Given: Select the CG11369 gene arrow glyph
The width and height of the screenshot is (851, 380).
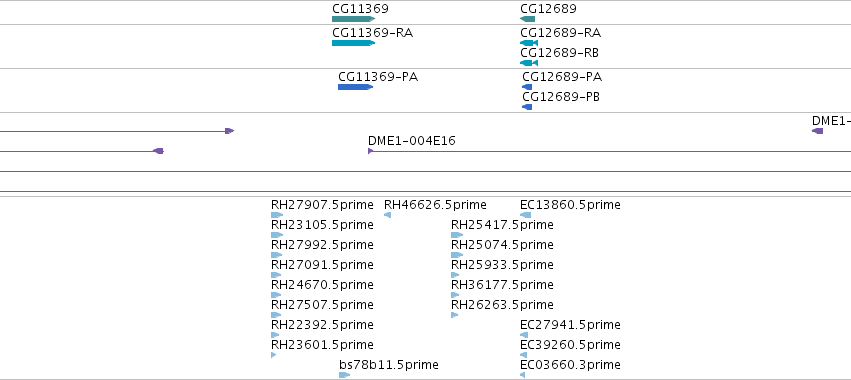Looking at the screenshot, I should [353, 19].
